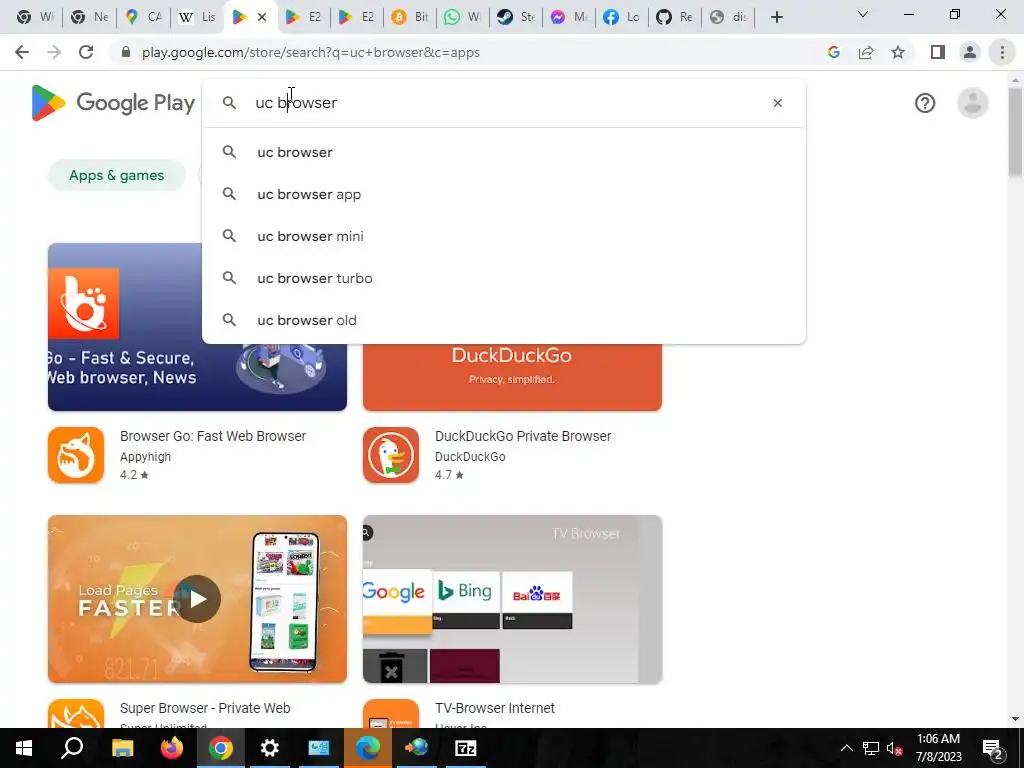Select the 'Apps & games' filter chip
The width and height of the screenshot is (1024, 768).
(x=117, y=175)
